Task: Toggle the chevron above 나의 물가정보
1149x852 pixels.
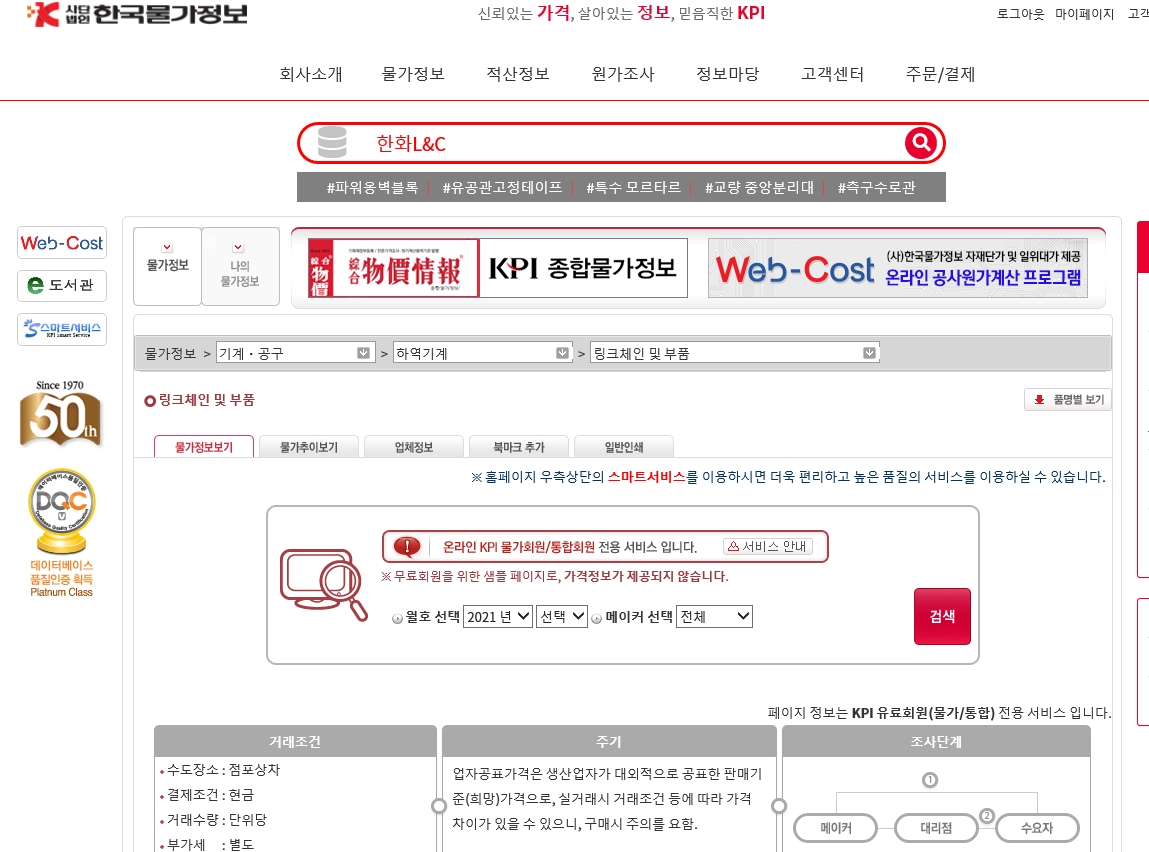Action: 238,247
